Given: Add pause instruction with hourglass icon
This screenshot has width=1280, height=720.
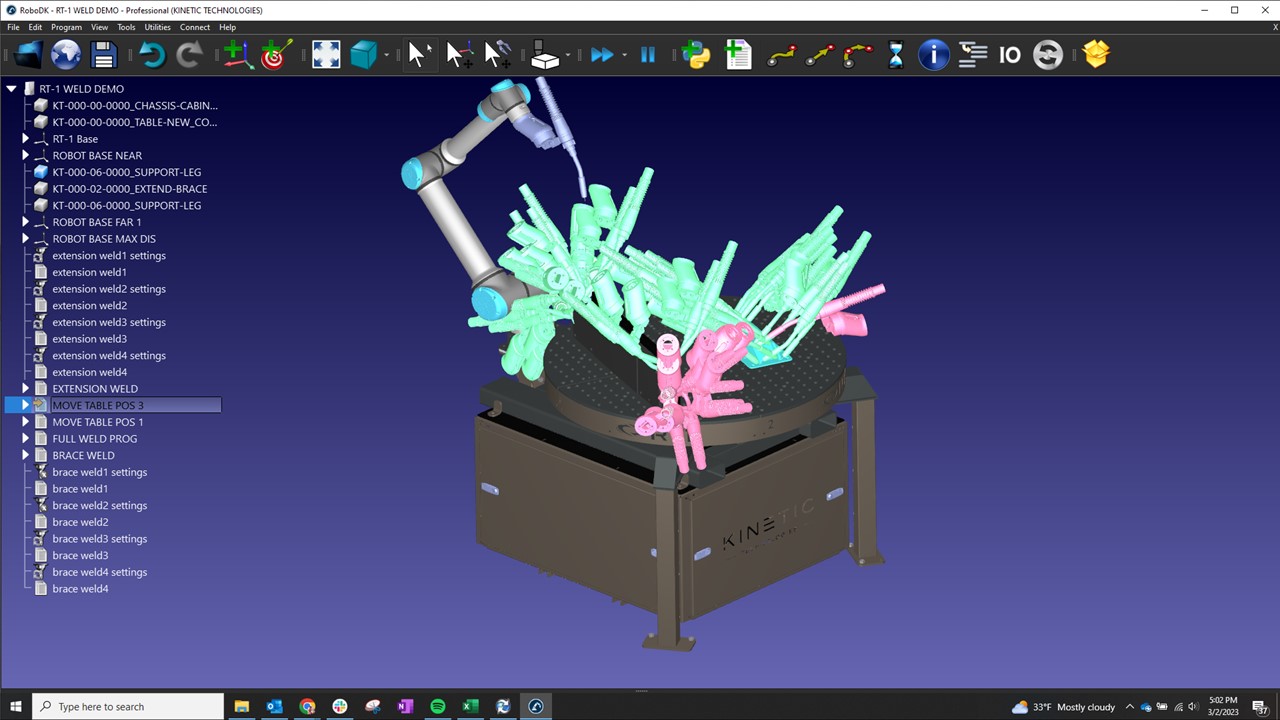Looking at the screenshot, I should pyautogui.click(x=895, y=55).
